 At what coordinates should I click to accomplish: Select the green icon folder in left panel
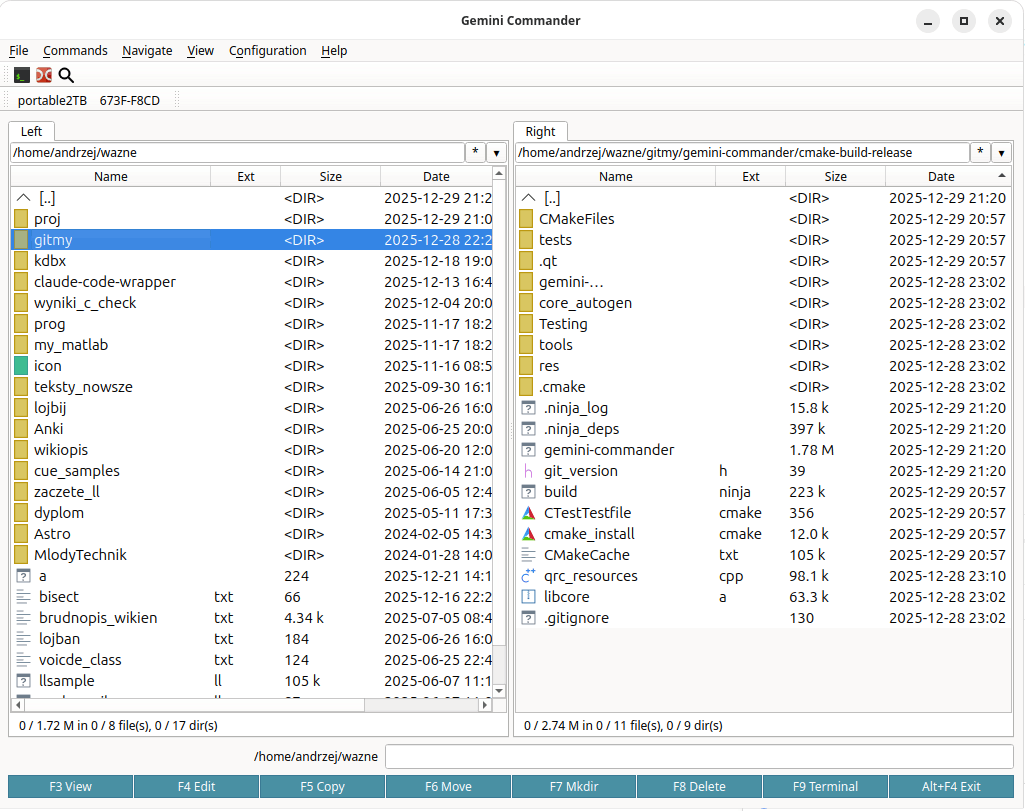click(22, 366)
